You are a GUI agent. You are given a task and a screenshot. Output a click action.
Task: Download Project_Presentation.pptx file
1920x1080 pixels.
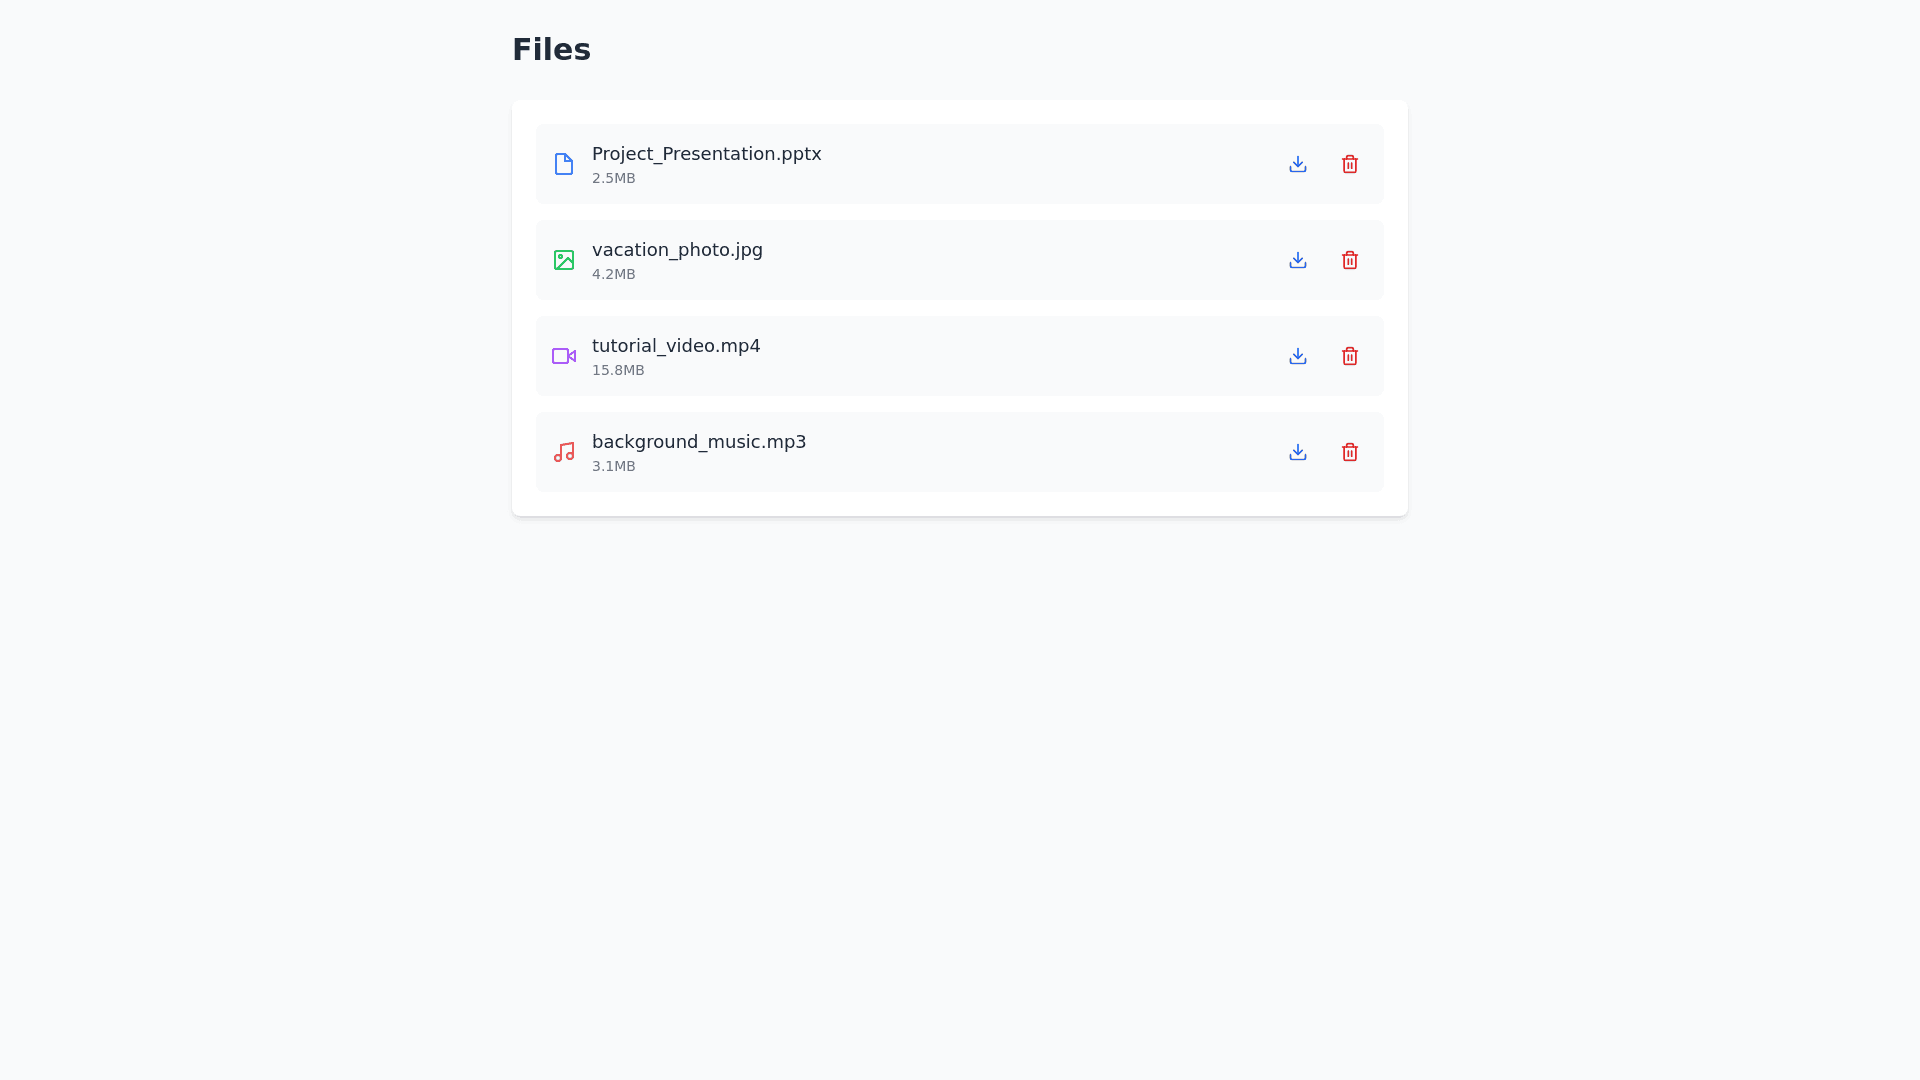tap(1297, 164)
